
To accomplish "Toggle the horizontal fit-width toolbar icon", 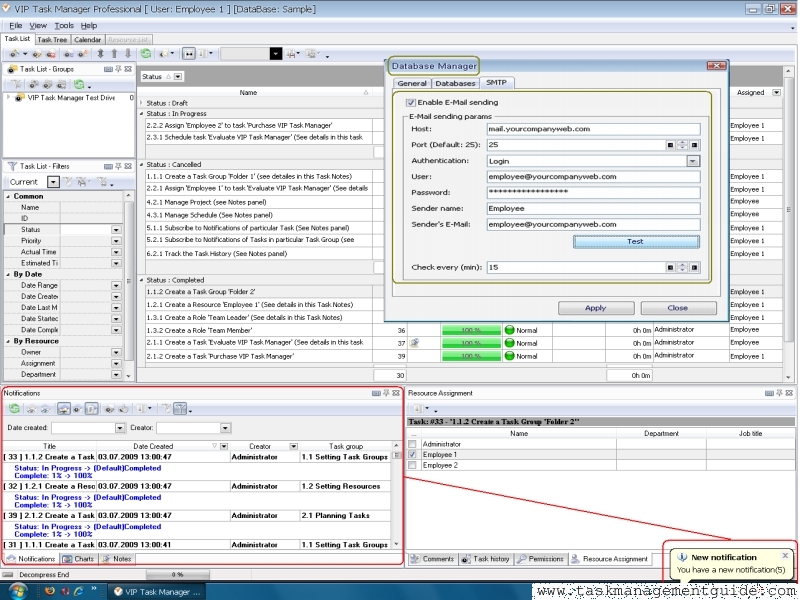I will point(189,54).
